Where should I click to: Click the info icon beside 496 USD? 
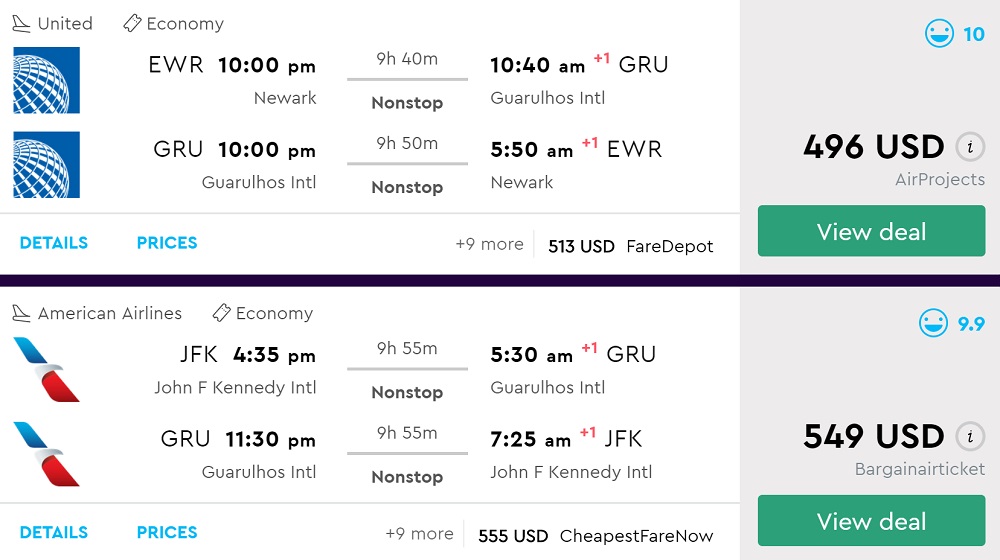[968, 148]
